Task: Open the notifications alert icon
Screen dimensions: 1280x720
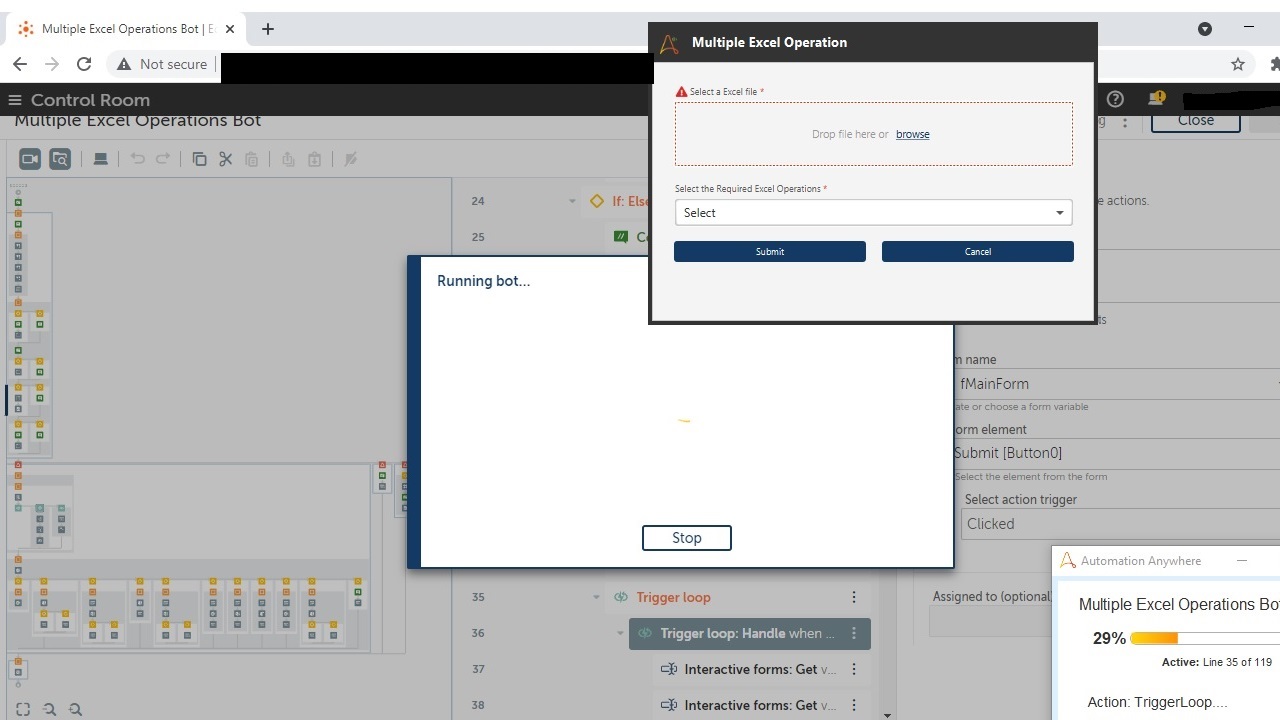Action: (1157, 99)
